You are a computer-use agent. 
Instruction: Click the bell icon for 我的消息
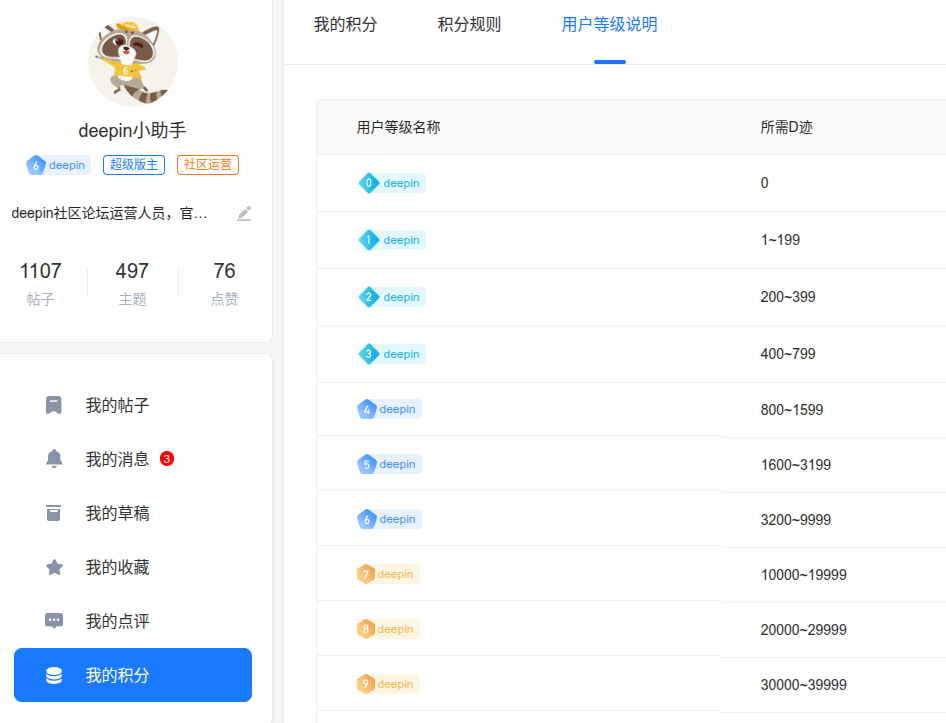click(x=54, y=459)
